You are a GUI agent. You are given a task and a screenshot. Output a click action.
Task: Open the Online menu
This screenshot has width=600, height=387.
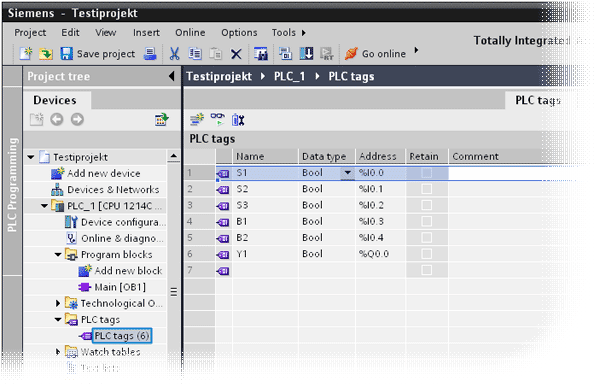(x=190, y=33)
